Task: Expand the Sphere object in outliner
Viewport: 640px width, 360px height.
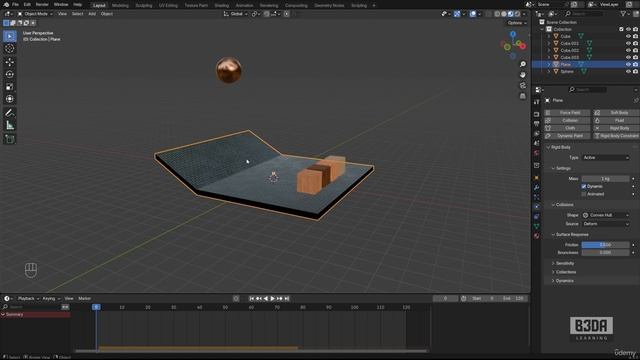Action: pos(549,71)
